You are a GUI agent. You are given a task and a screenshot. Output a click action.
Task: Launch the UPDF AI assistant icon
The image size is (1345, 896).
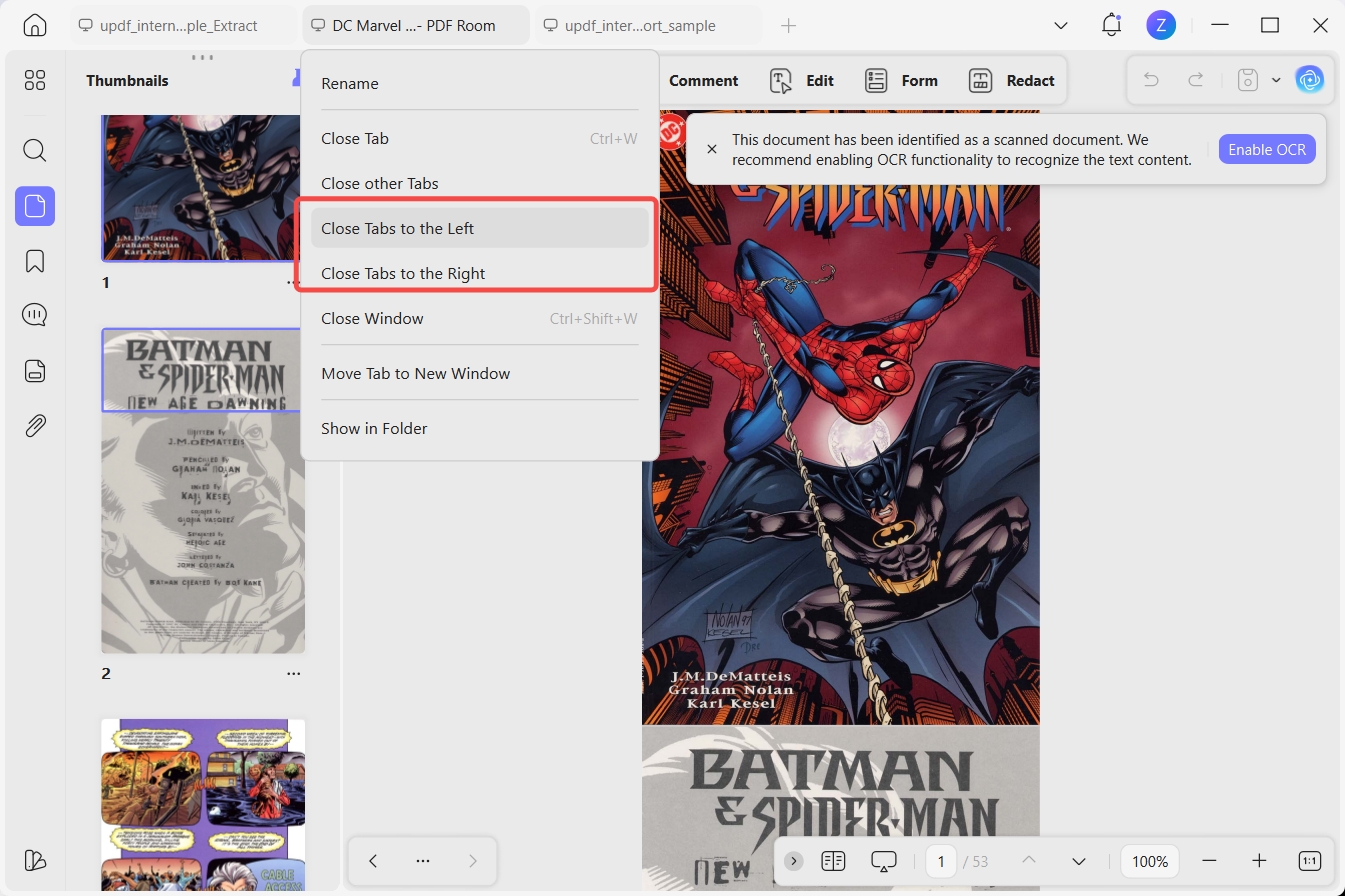tap(1309, 80)
